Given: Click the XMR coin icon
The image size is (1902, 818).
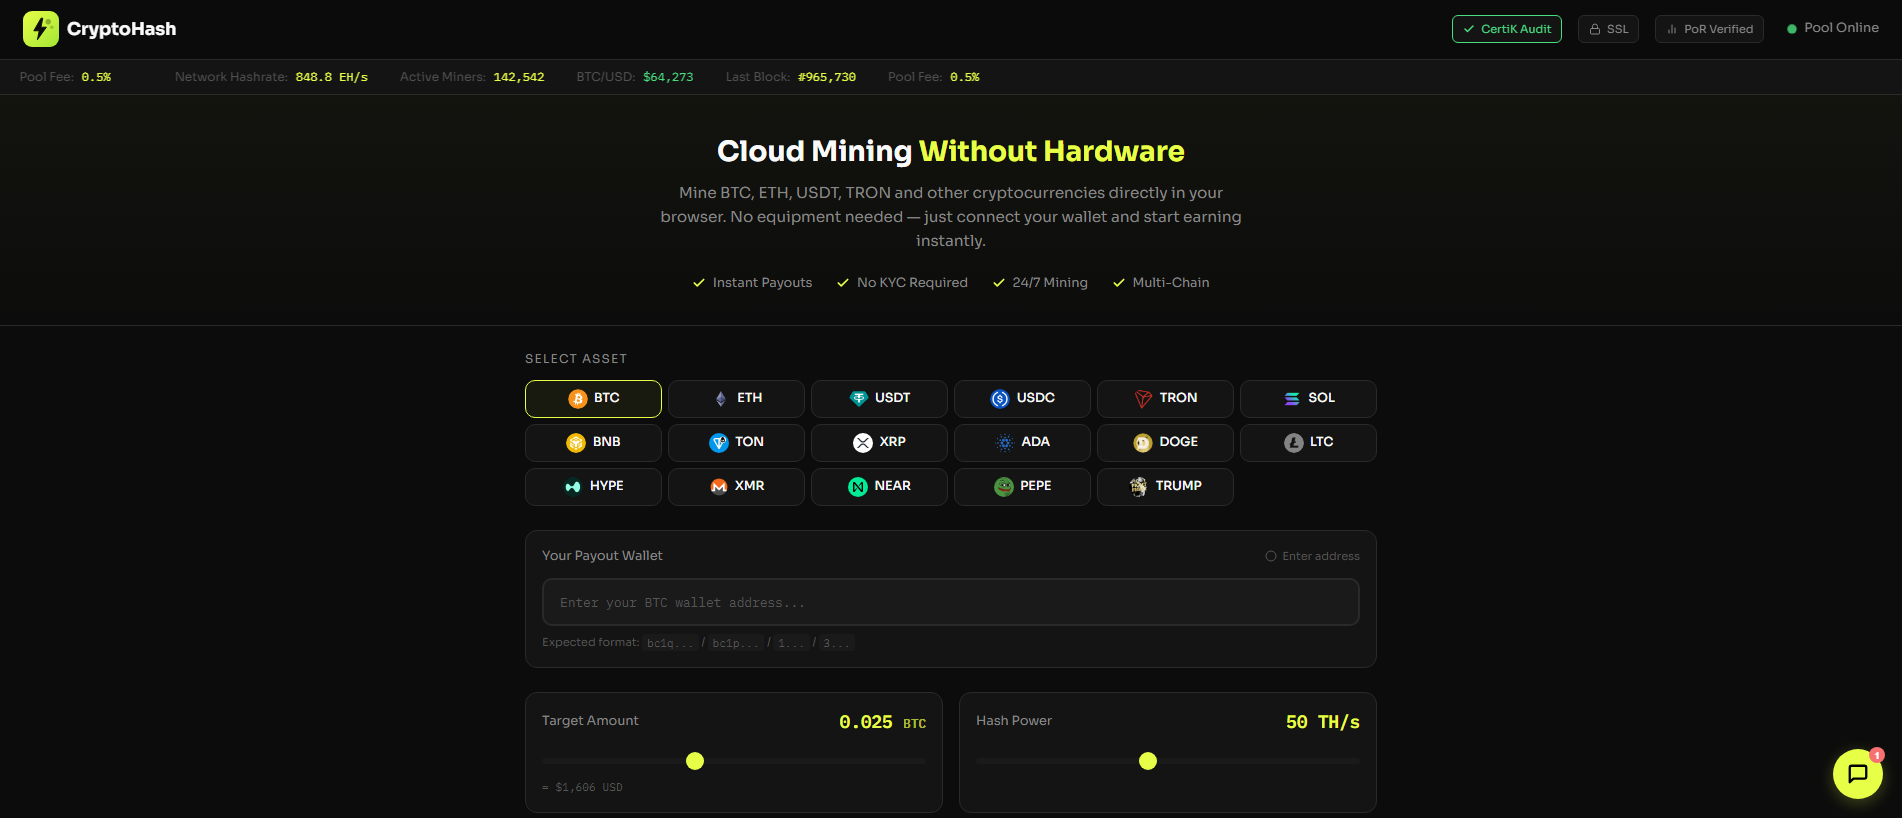Looking at the screenshot, I should 719,487.
